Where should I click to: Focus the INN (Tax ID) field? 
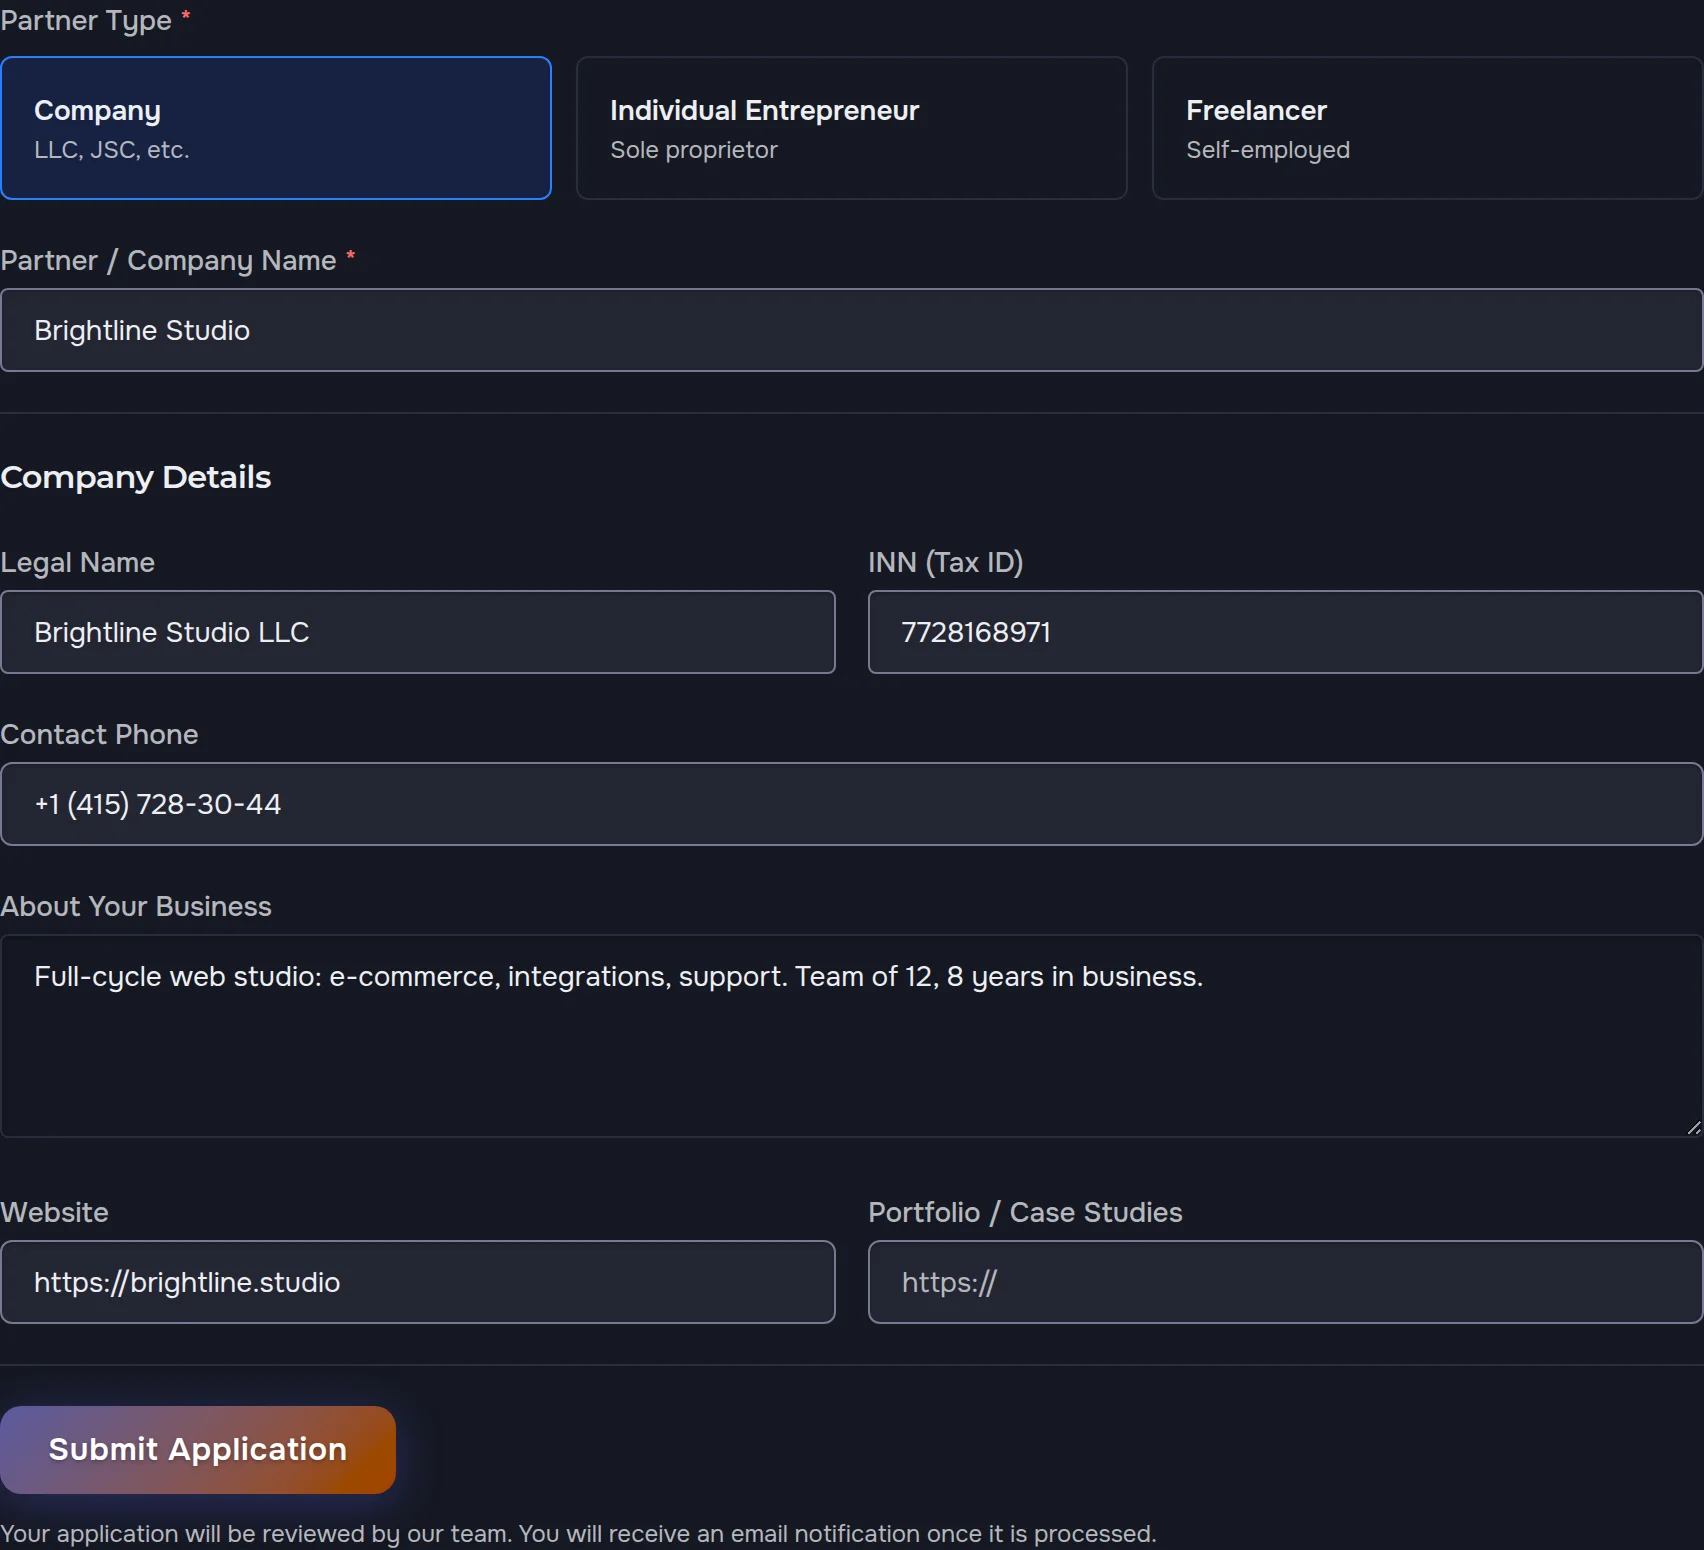[1285, 632]
